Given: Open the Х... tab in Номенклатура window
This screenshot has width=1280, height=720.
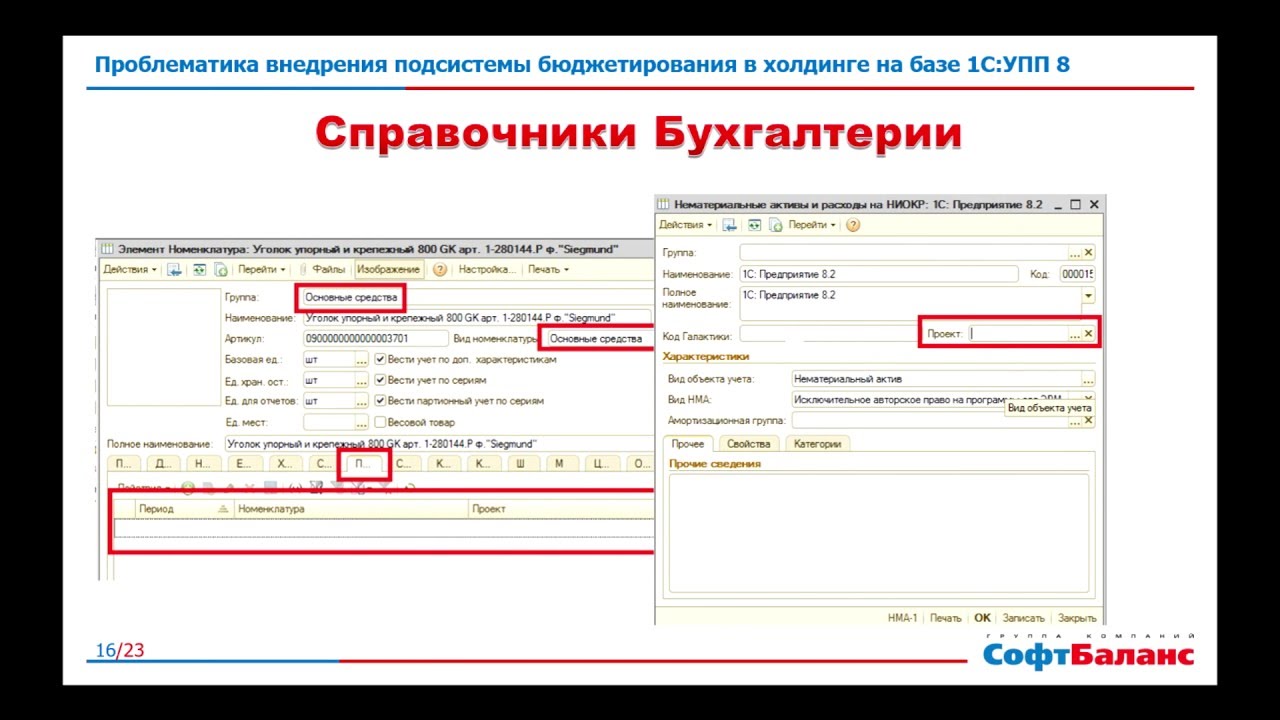Looking at the screenshot, I should [x=285, y=463].
